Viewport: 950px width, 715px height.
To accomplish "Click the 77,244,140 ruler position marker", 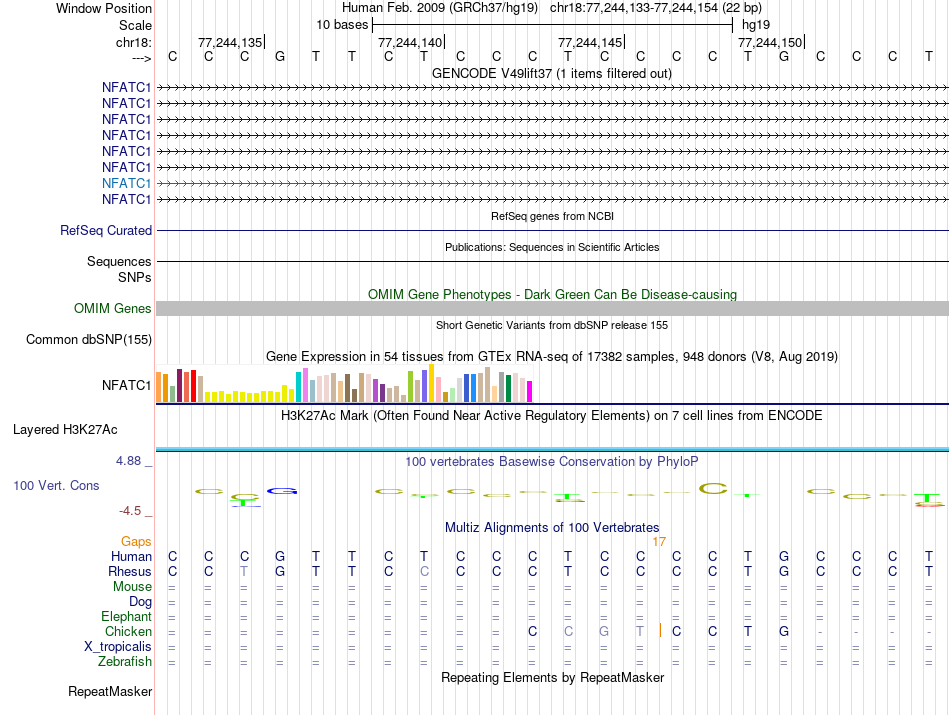I will [x=410, y=42].
